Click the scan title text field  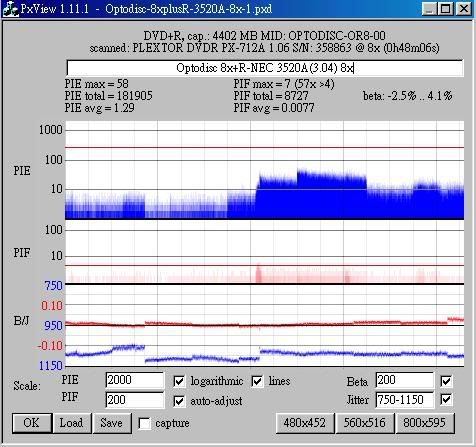265,68
